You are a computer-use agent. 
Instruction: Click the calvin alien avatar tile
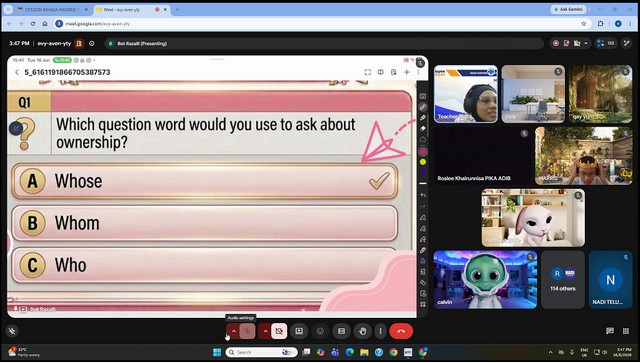(485, 280)
